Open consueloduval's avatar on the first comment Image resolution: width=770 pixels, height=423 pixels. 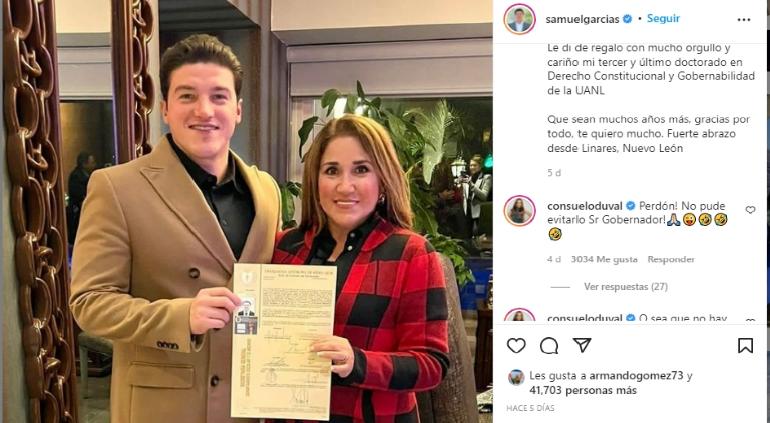tap(519, 211)
